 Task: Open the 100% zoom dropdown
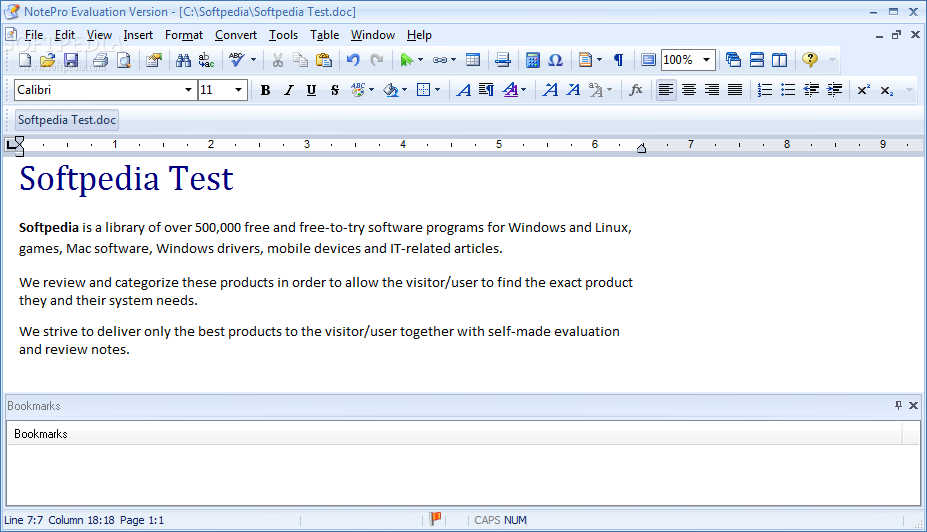pos(706,60)
